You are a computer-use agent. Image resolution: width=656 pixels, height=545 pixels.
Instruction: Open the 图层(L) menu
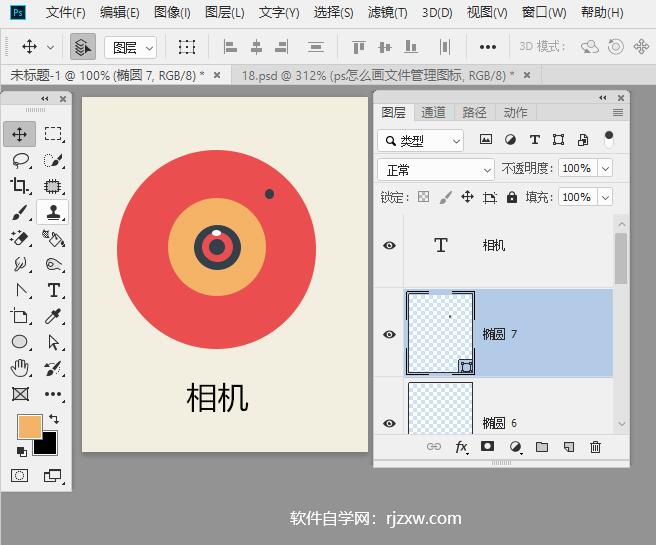[224, 13]
